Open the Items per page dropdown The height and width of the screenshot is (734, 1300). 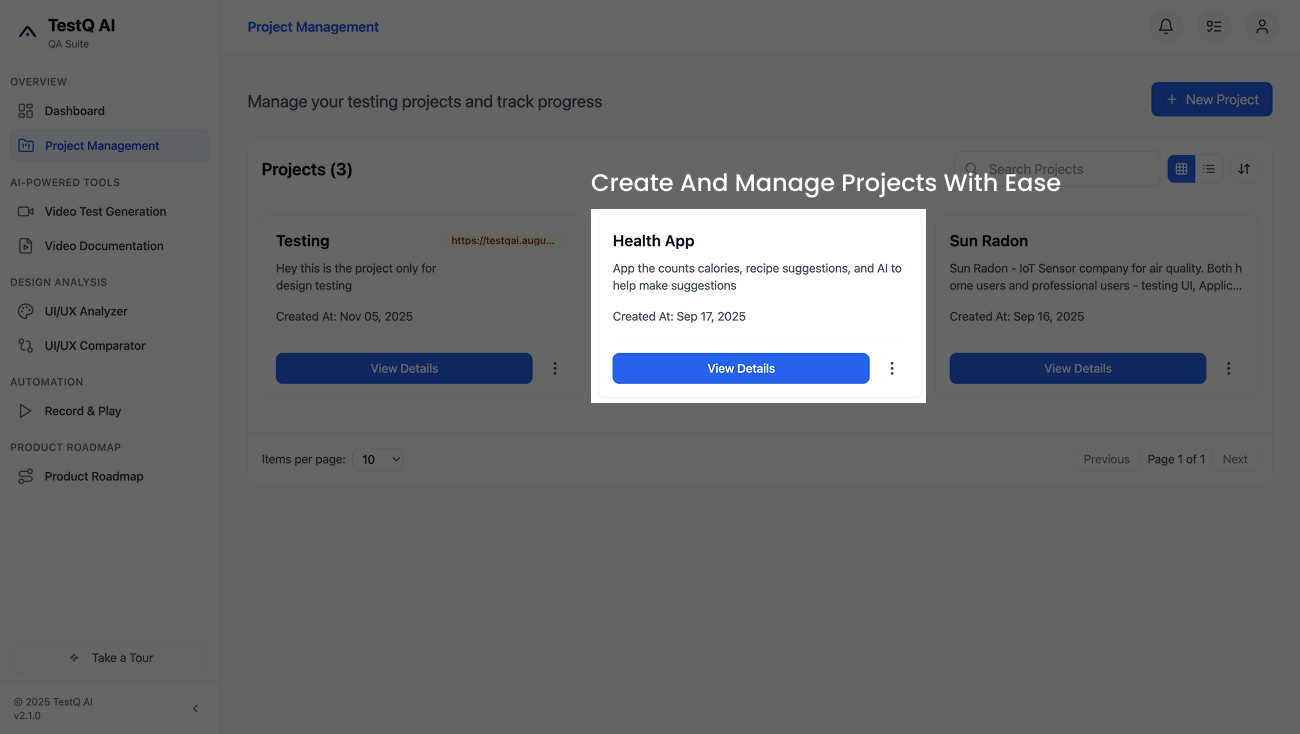[x=380, y=459]
